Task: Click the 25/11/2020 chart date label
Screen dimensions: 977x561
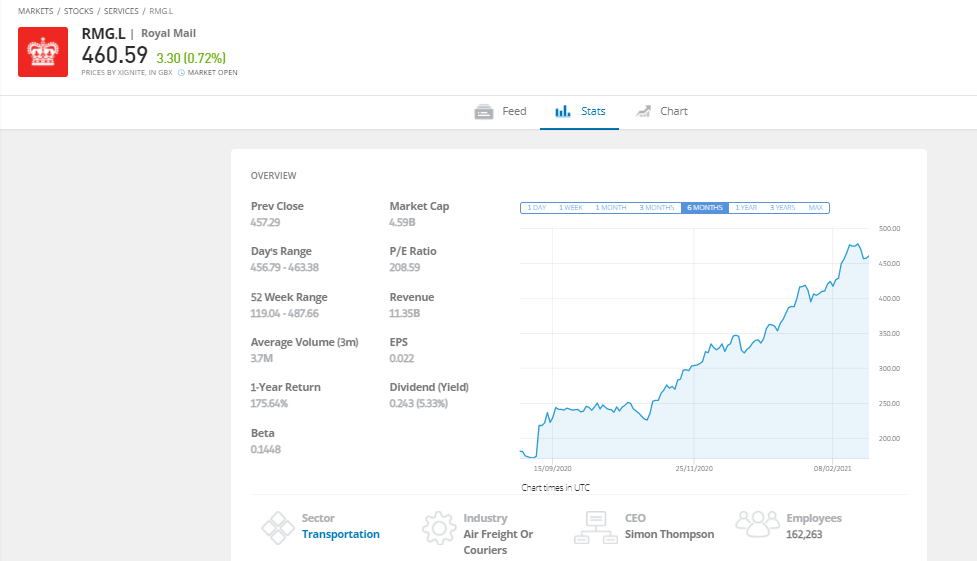Action: coord(694,468)
